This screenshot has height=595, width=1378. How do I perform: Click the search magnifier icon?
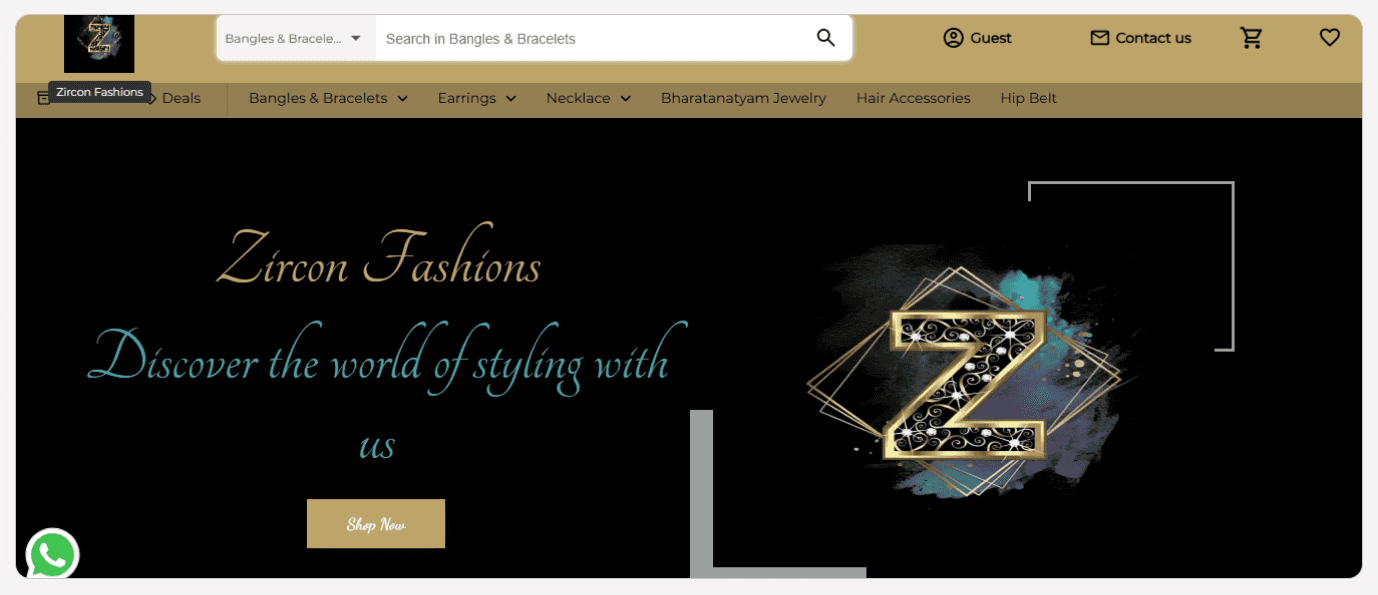pyautogui.click(x=825, y=38)
